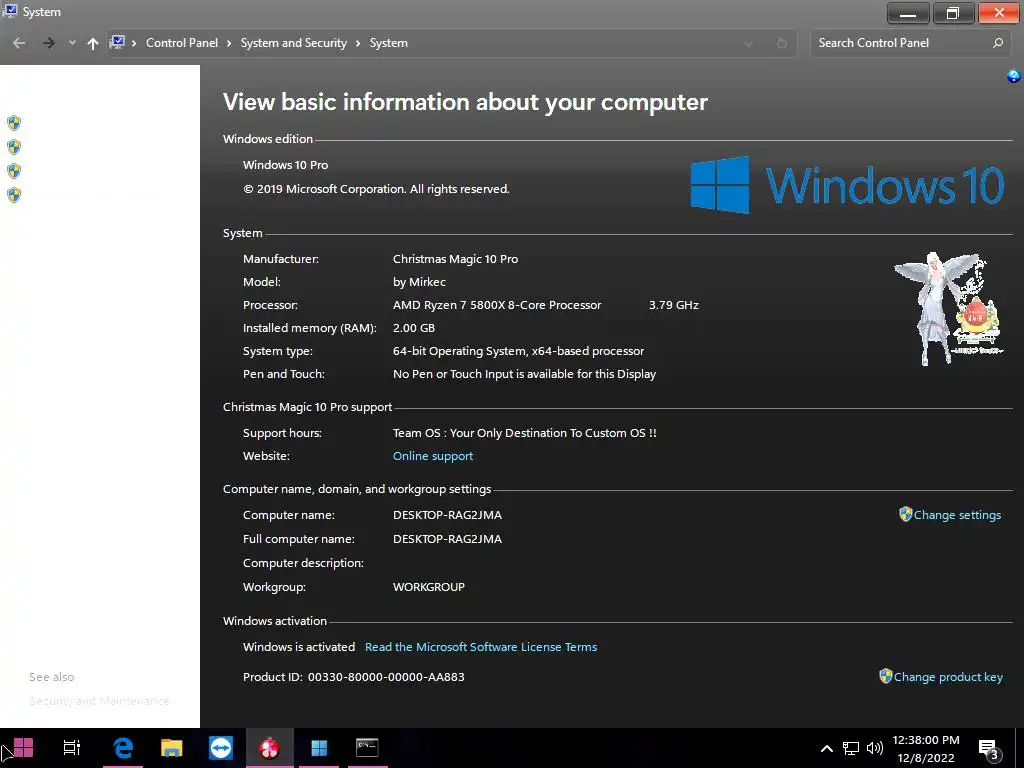Image resolution: width=1024 pixels, height=768 pixels.
Task: Open Action Center notifications
Action: 989,749
